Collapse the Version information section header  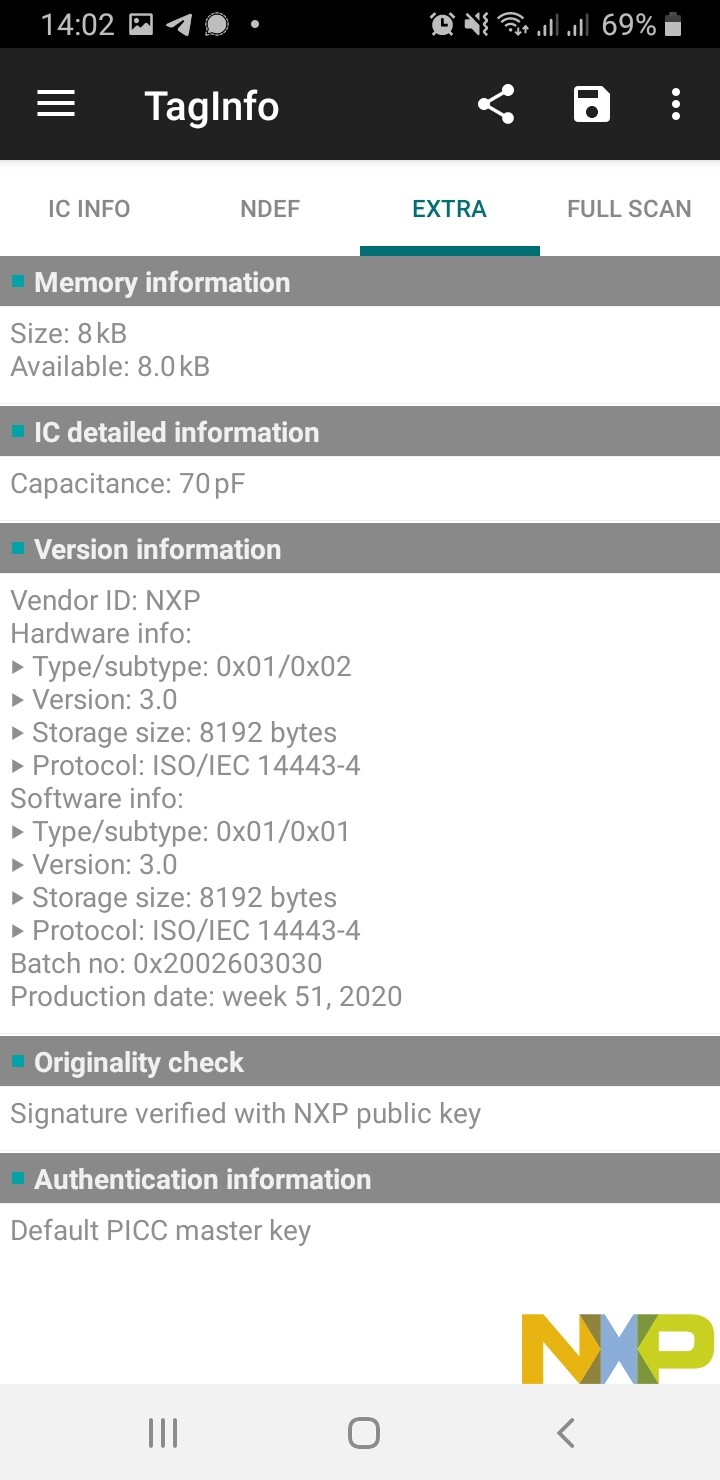click(360, 549)
